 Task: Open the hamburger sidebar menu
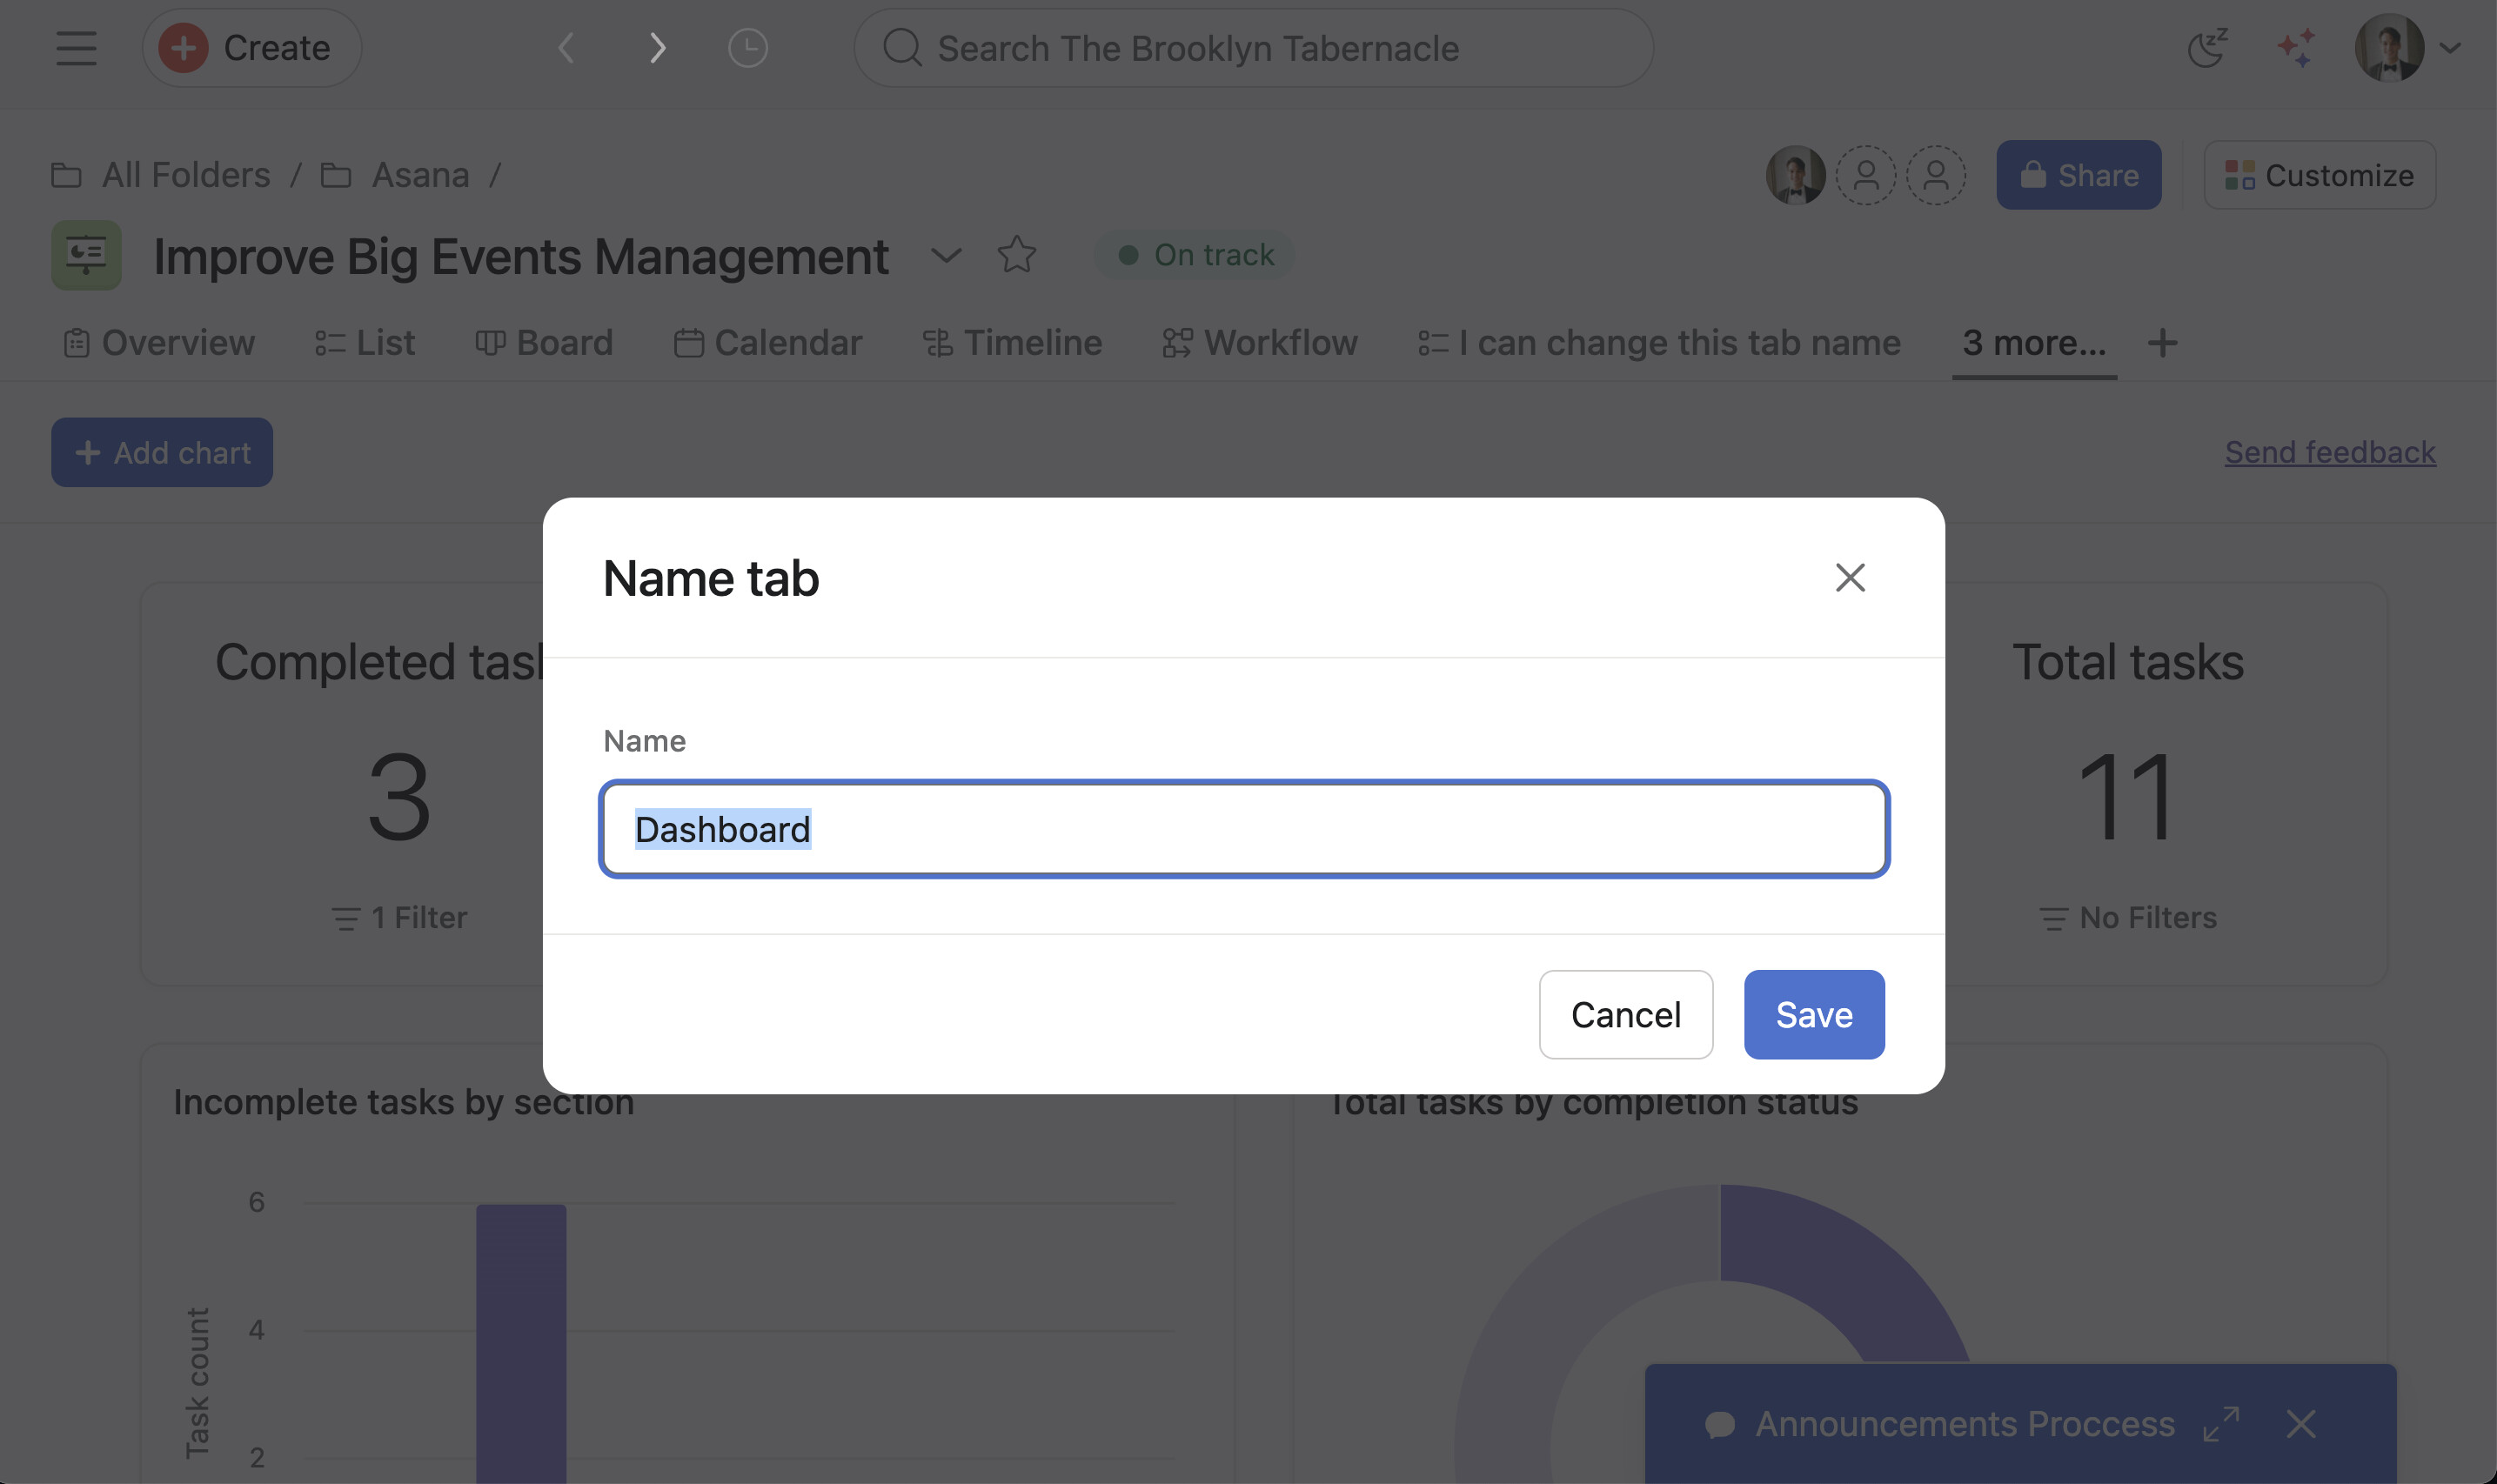pyautogui.click(x=76, y=48)
